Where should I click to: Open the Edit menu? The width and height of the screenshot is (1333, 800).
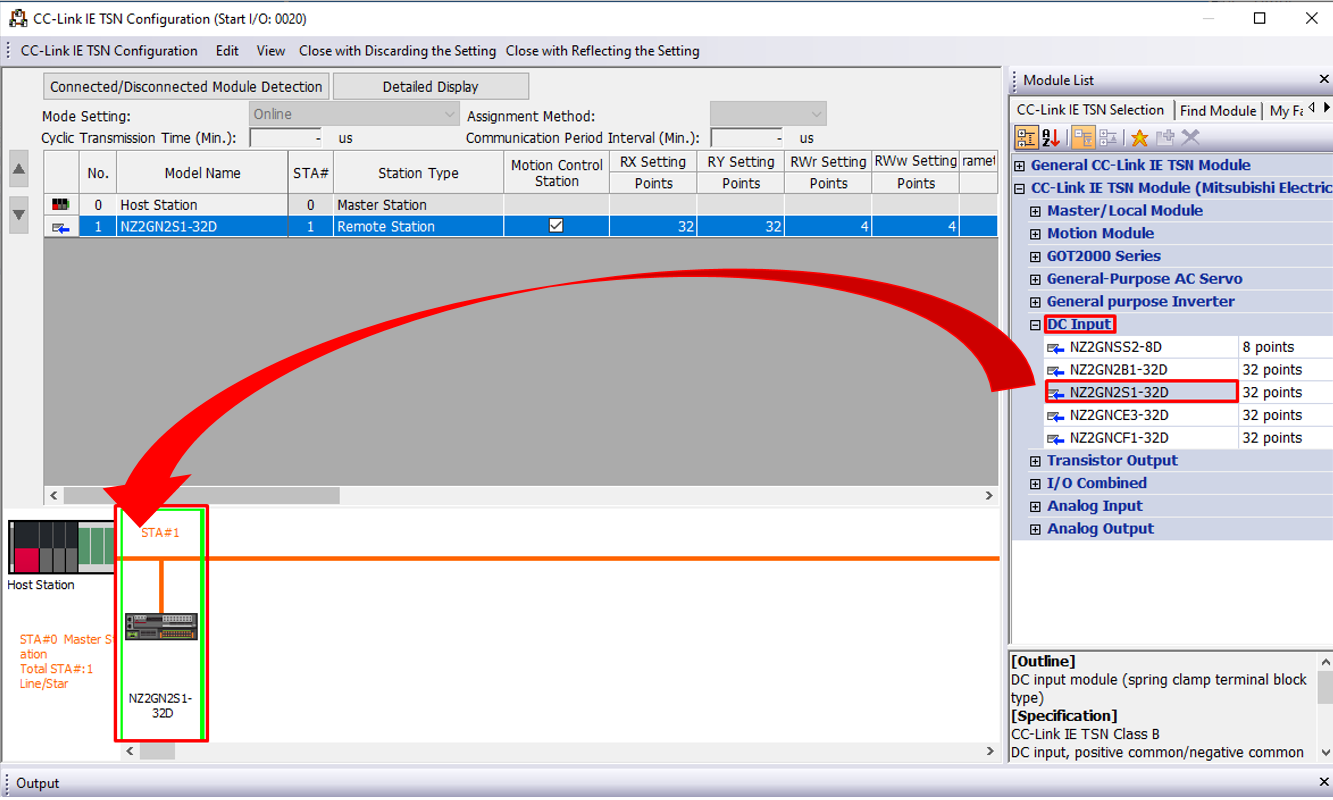[x=227, y=51]
